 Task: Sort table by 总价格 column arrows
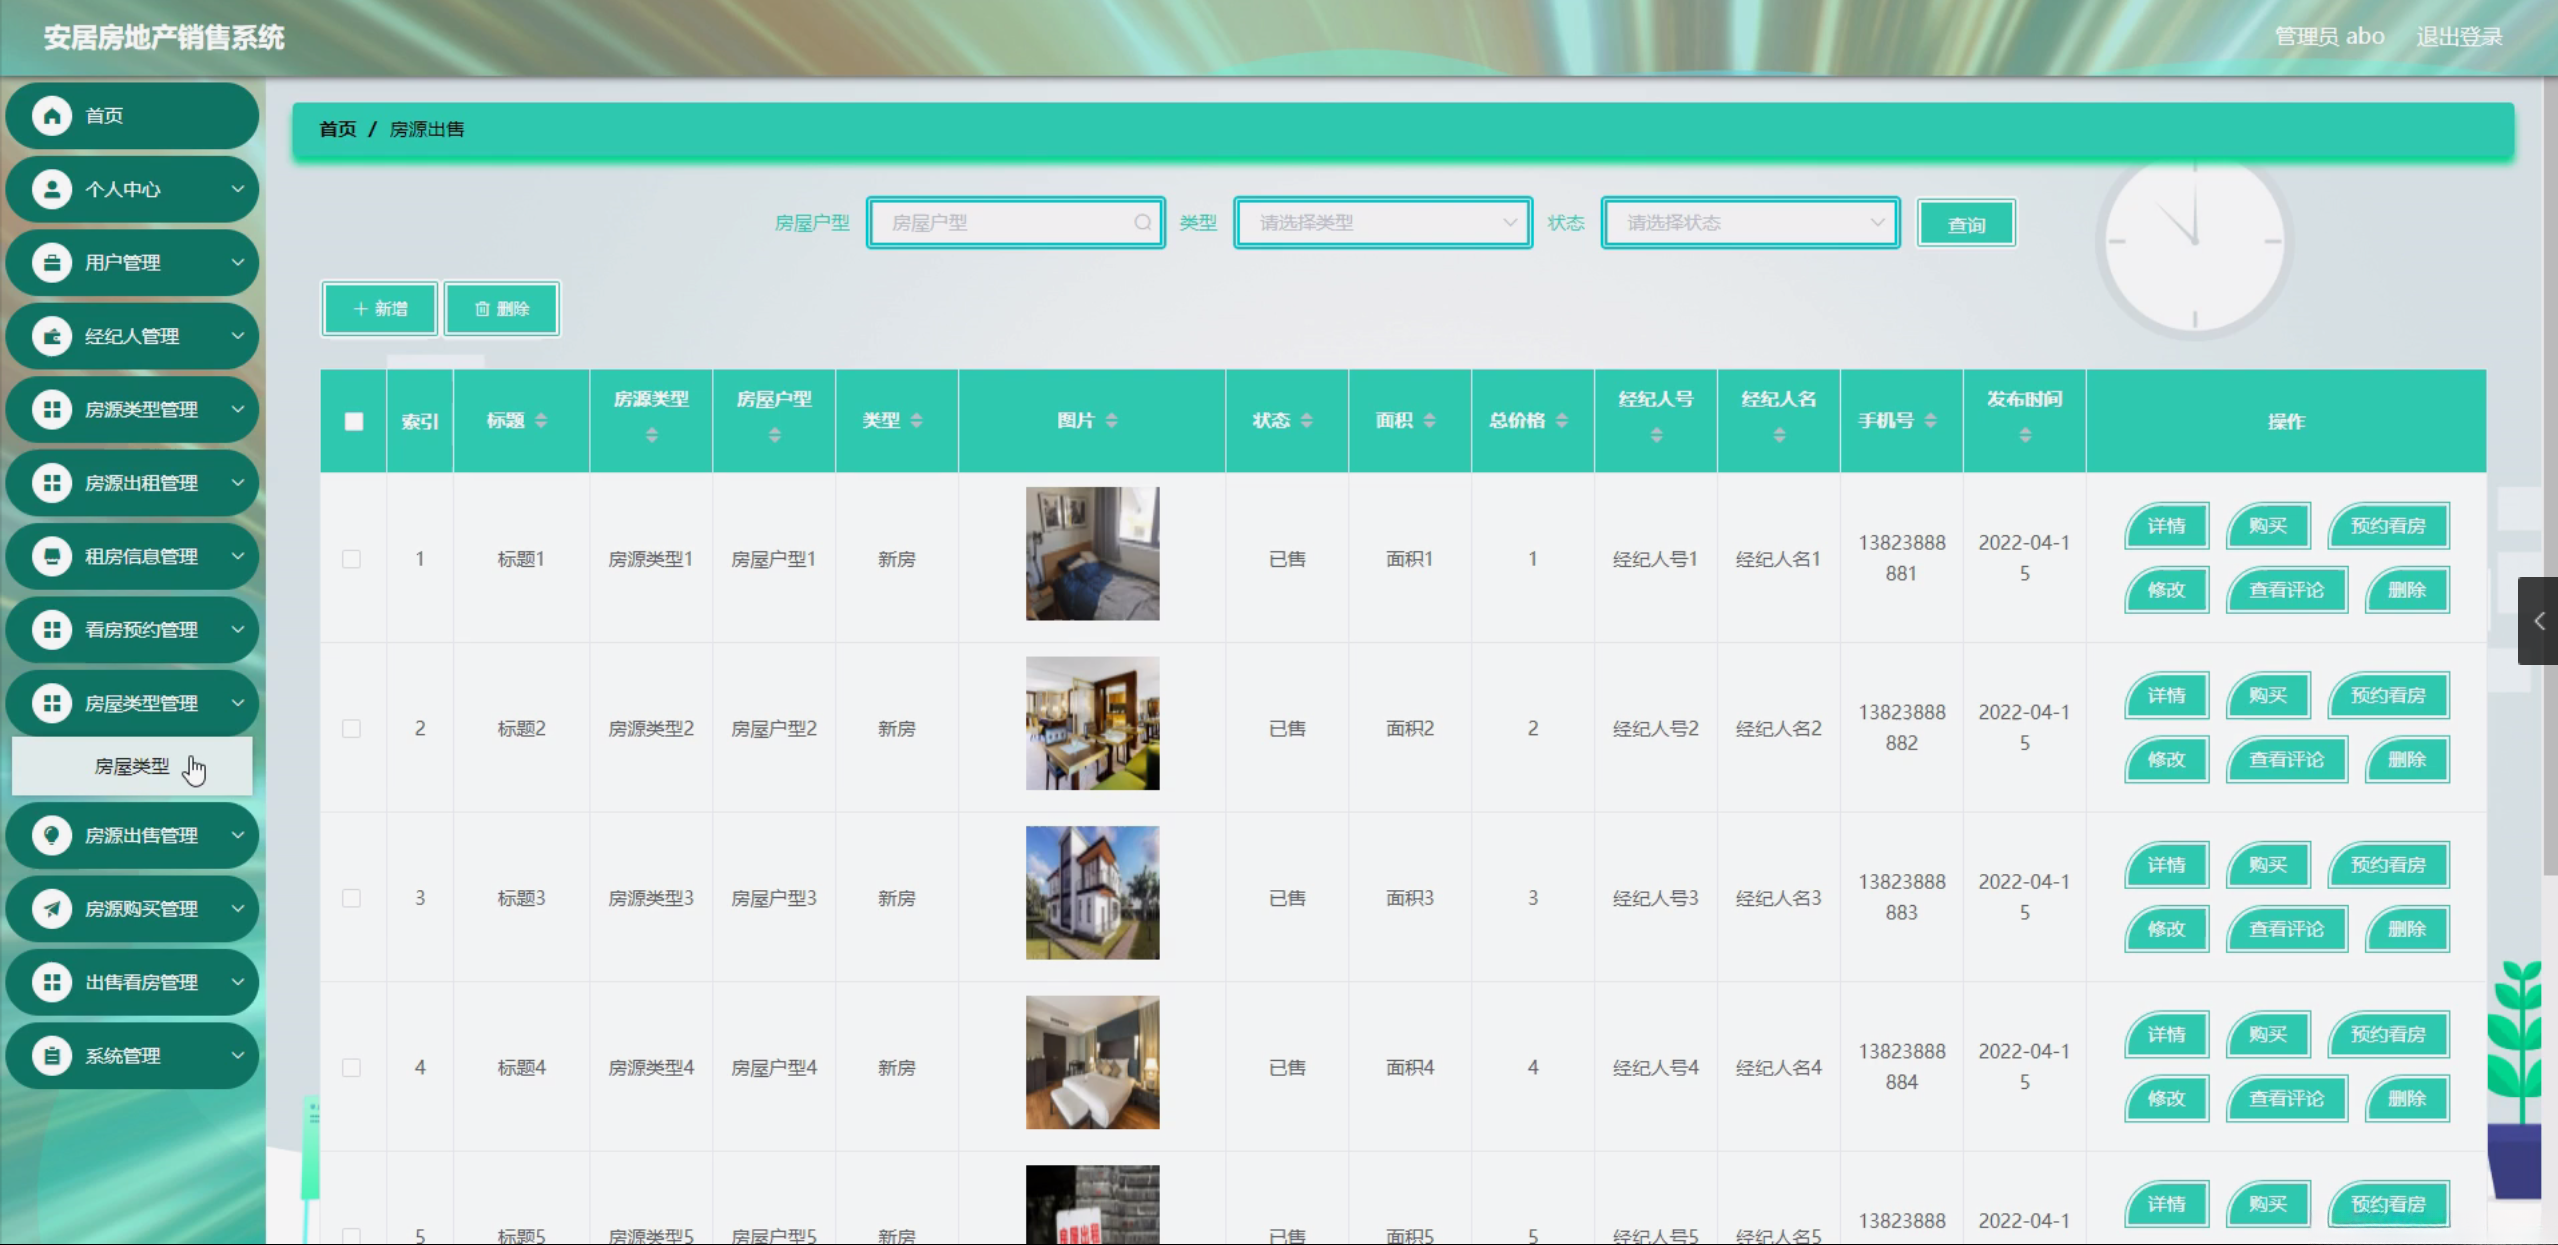click(1562, 421)
